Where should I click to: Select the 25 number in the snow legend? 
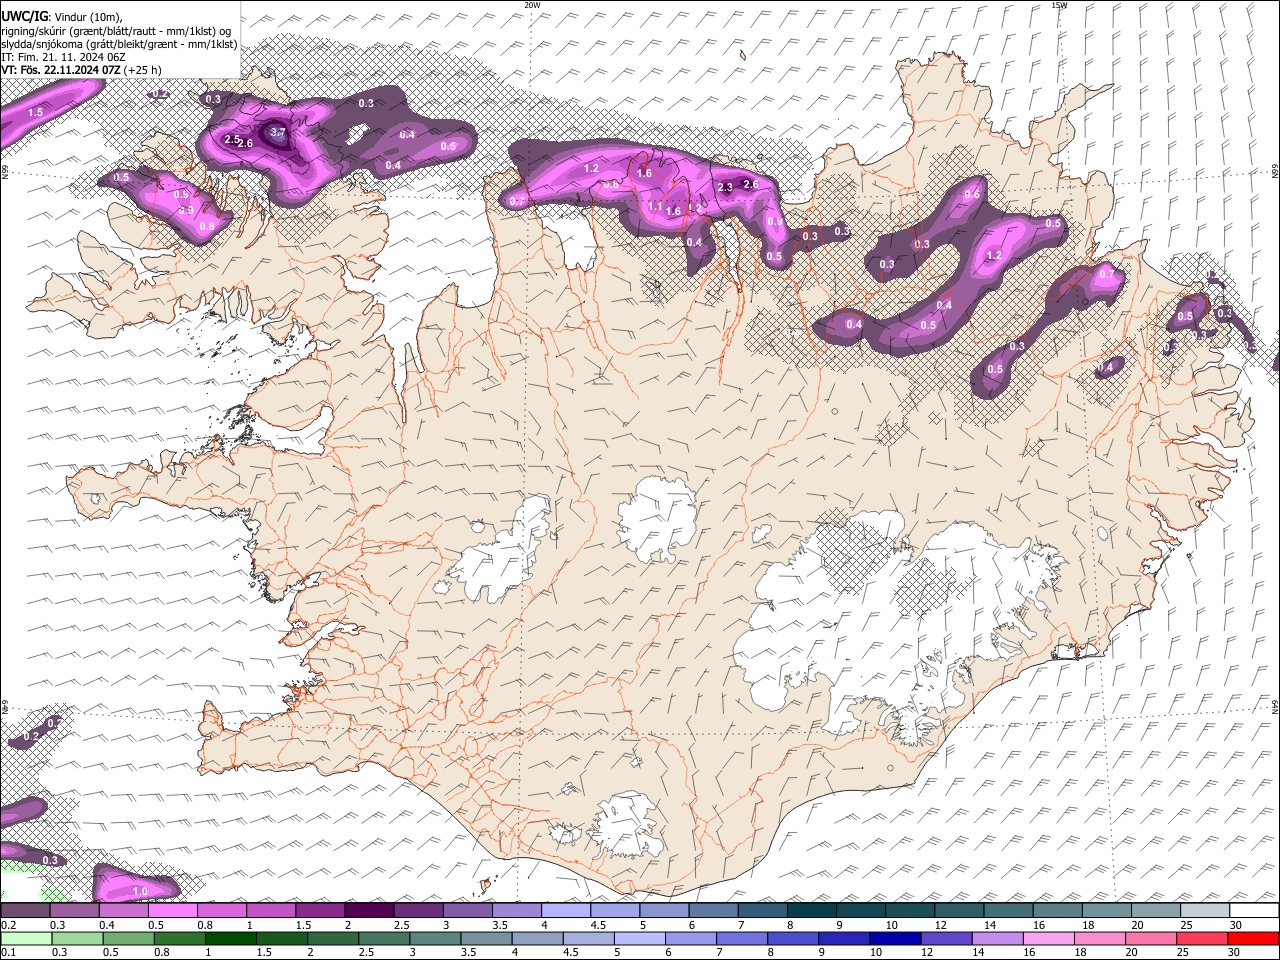tap(1185, 925)
